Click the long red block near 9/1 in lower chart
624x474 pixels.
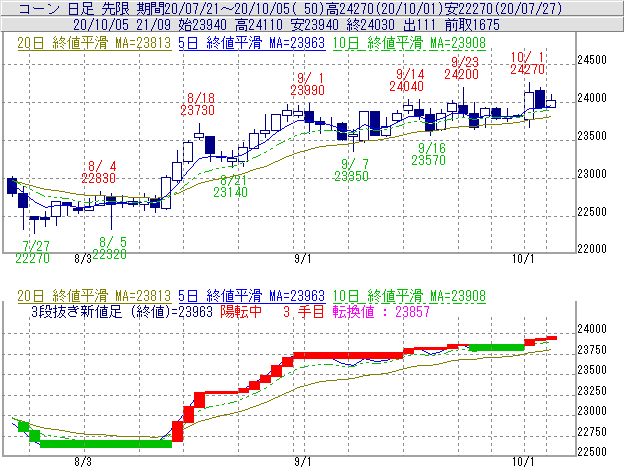click(x=348, y=355)
